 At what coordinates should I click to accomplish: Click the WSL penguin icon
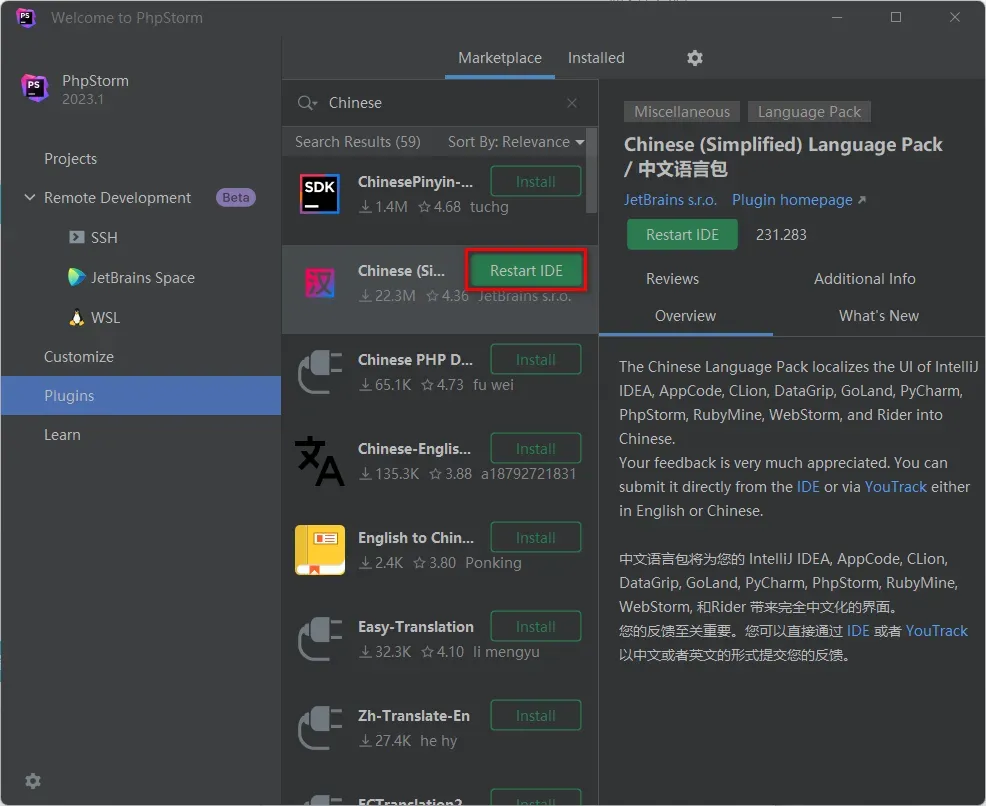[76, 317]
